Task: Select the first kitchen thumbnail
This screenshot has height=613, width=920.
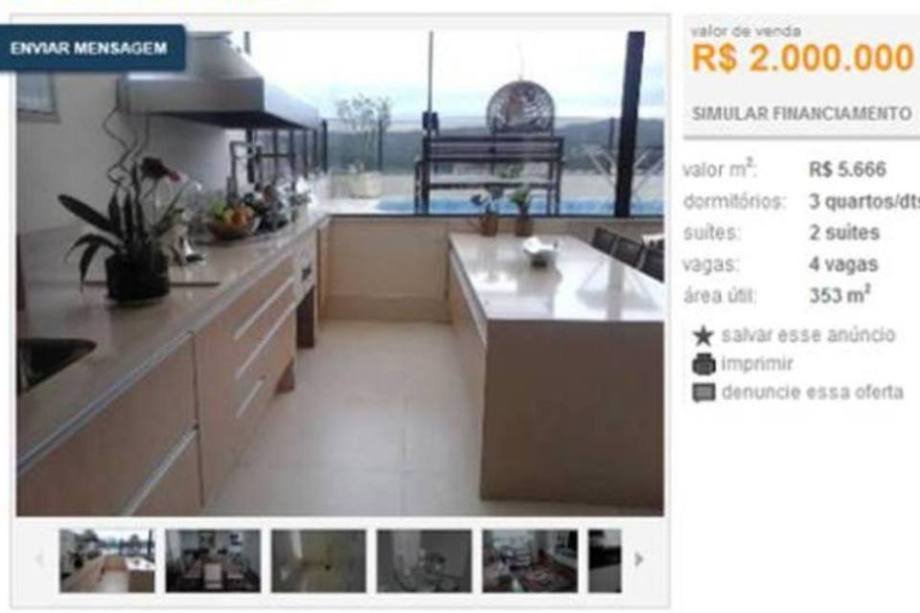Action: tap(107, 561)
